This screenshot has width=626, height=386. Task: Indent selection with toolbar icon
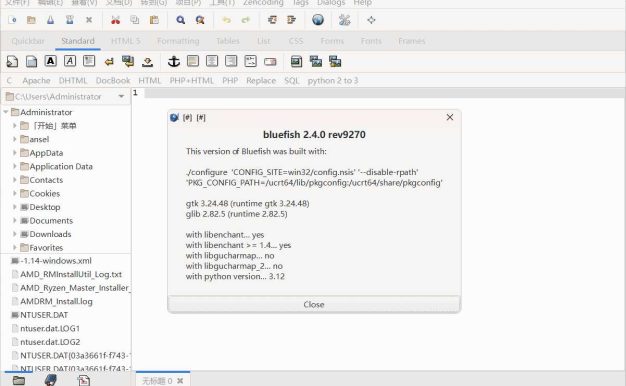291,20
